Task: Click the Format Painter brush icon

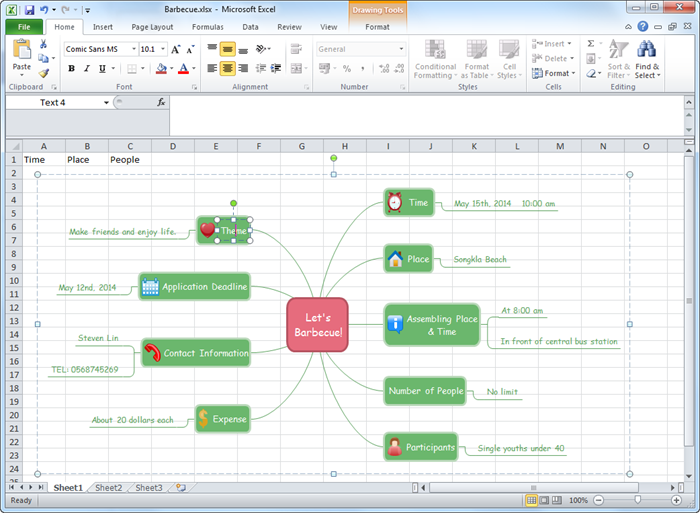Action: (44, 73)
